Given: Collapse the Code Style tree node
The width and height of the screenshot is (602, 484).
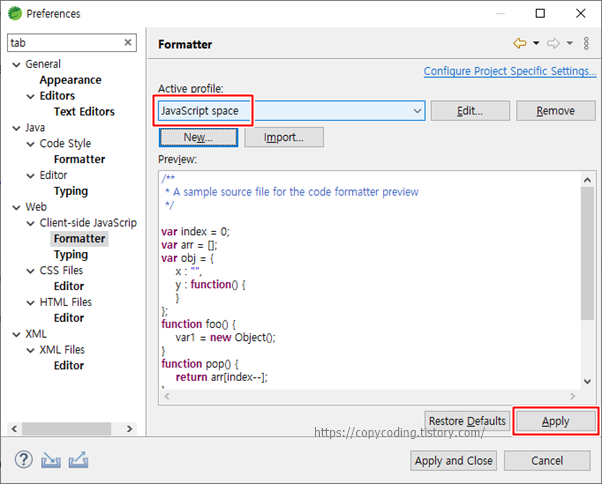Looking at the screenshot, I should point(30,144).
